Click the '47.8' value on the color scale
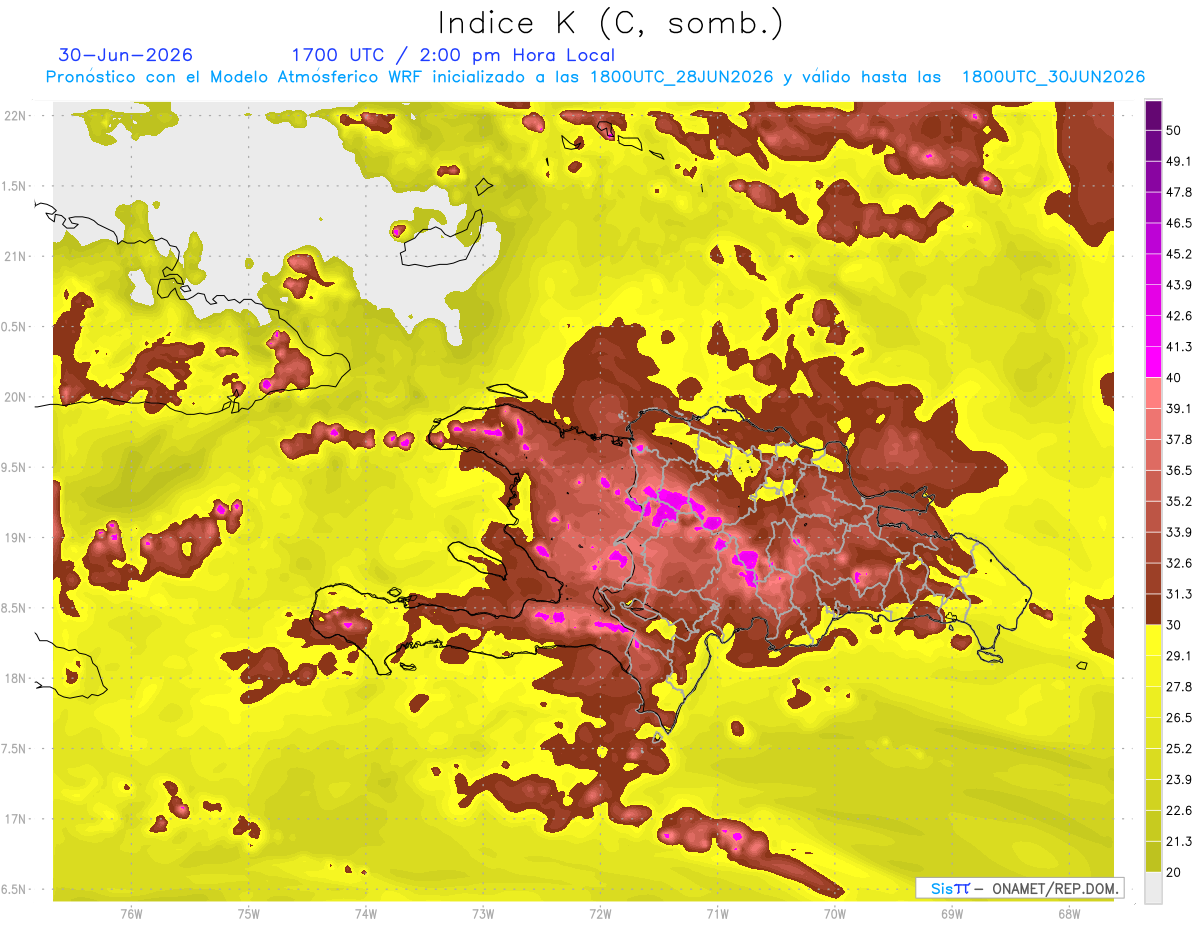This screenshot has width=1200, height=927. pos(1180,192)
